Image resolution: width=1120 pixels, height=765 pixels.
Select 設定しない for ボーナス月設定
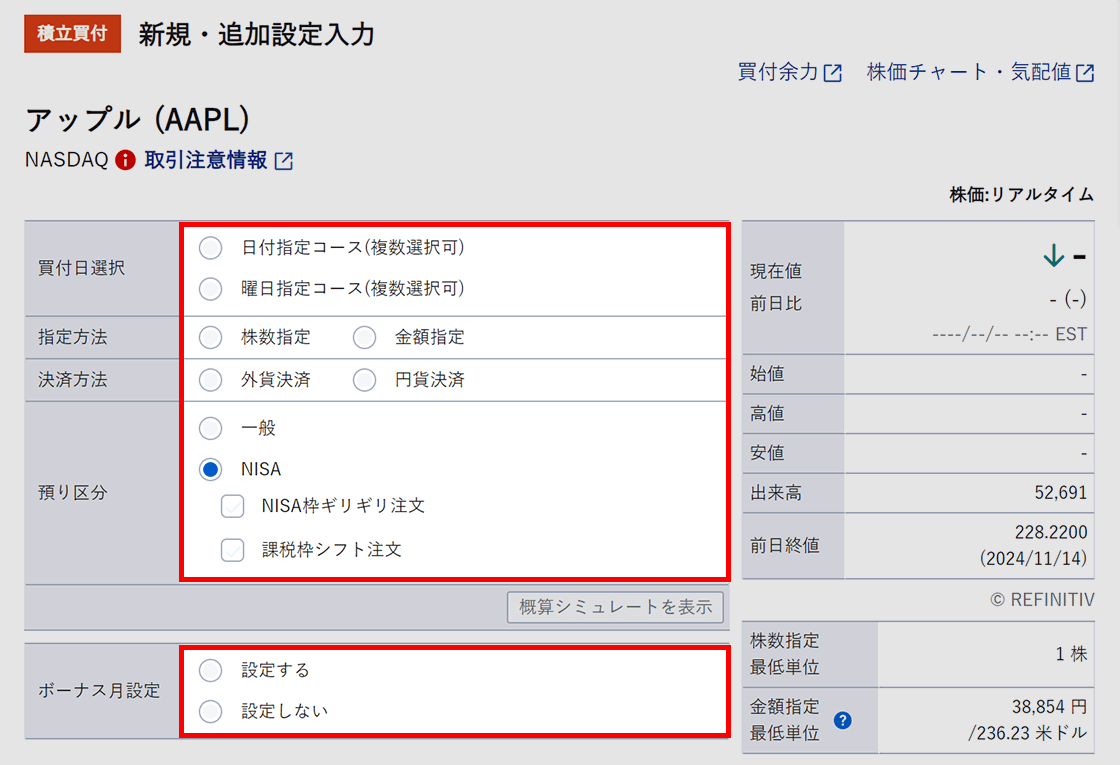pyautogui.click(x=210, y=711)
